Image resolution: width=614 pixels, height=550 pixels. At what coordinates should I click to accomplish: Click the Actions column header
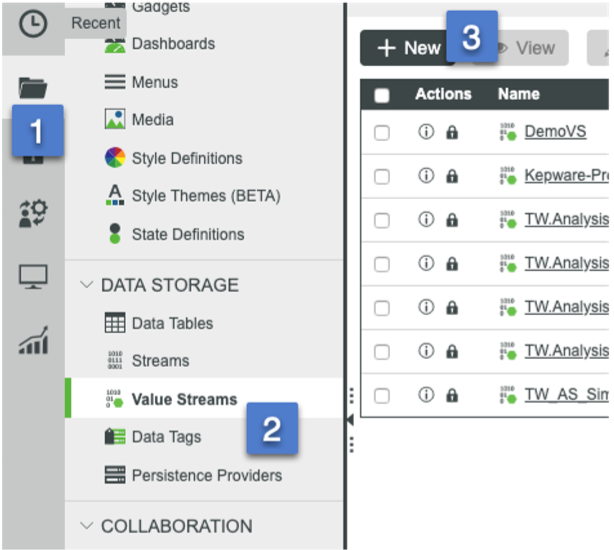point(443,94)
